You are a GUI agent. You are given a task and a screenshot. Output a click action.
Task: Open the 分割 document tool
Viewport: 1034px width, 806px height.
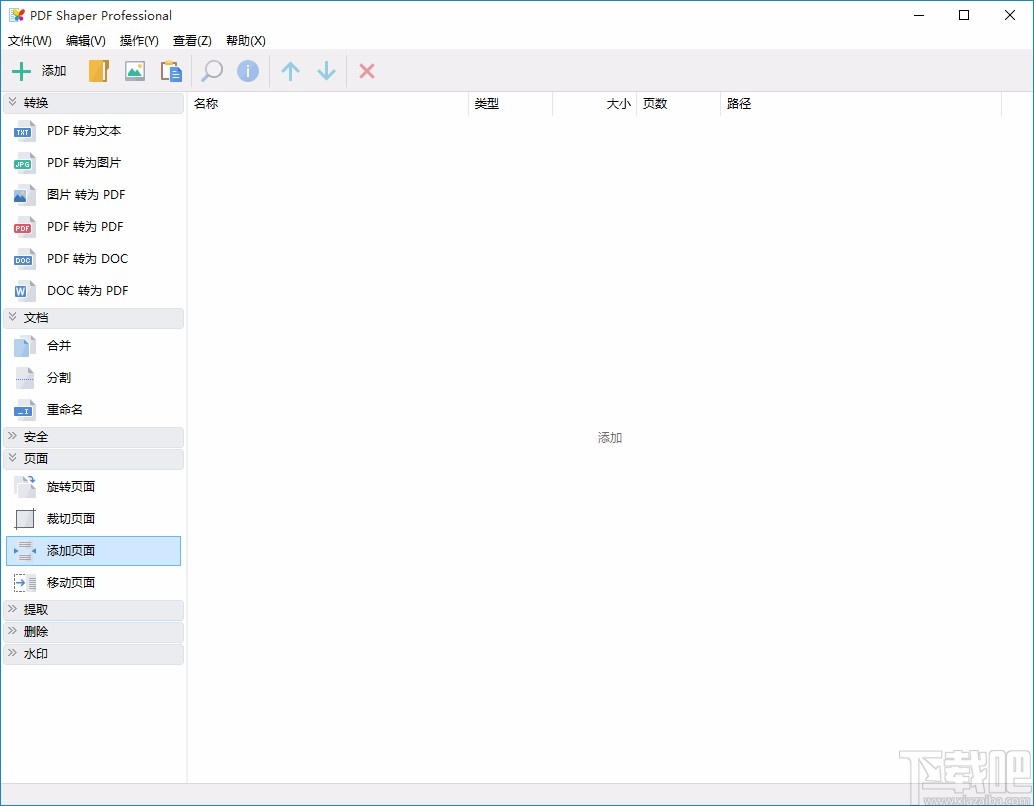[58, 377]
